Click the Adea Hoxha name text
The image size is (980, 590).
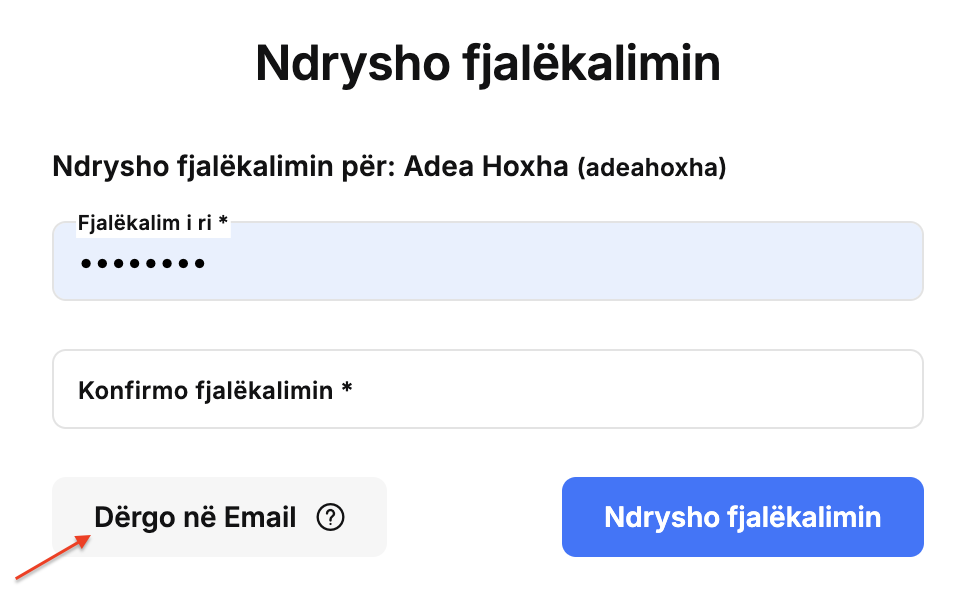pos(486,166)
